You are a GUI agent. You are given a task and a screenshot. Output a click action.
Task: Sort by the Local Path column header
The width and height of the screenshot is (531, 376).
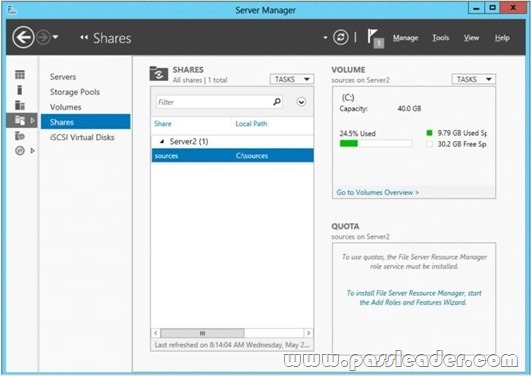pos(251,124)
